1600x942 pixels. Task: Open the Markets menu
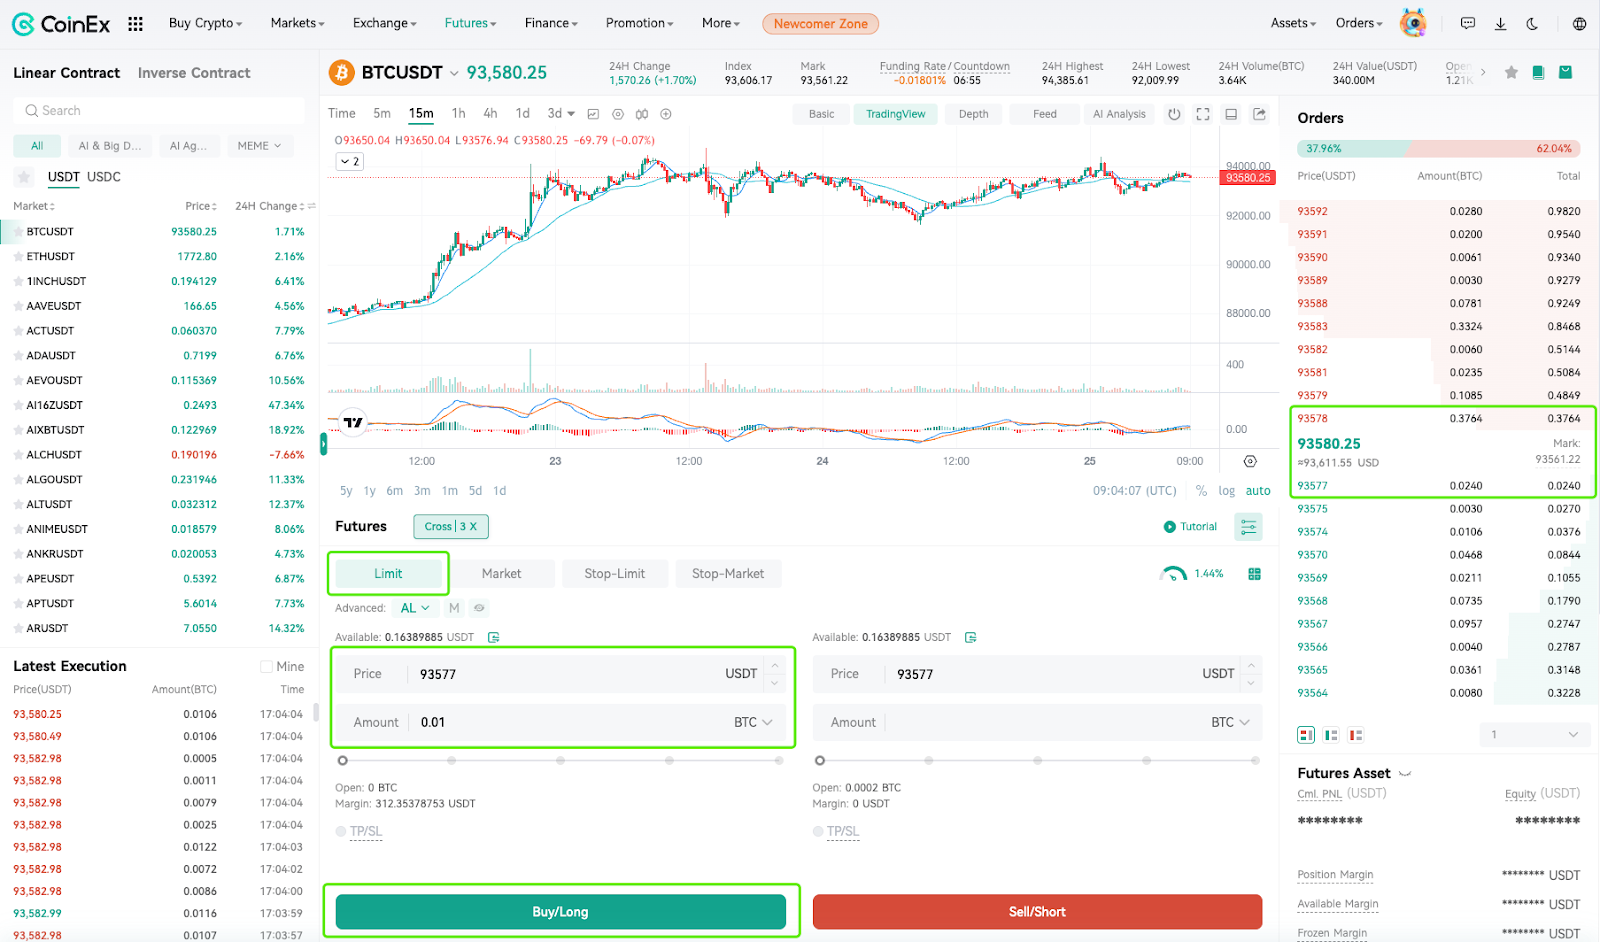tap(297, 23)
